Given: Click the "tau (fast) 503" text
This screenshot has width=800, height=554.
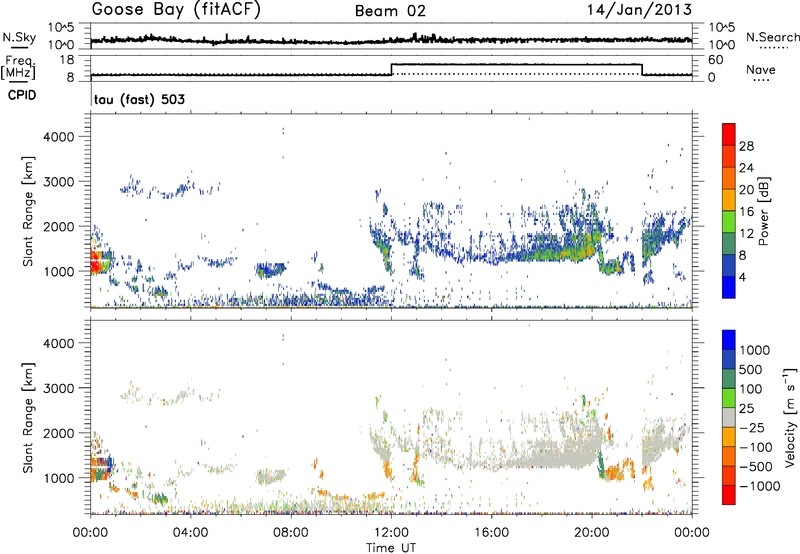Looking at the screenshot, I should [139, 99].
